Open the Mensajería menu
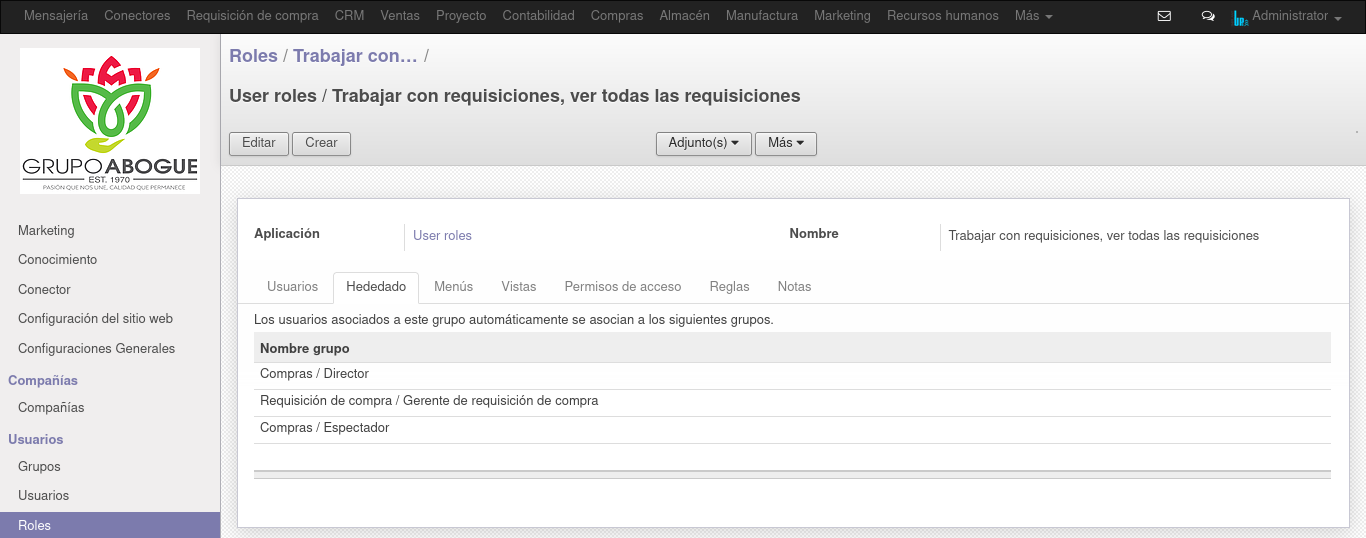 (x=56, y=16)
